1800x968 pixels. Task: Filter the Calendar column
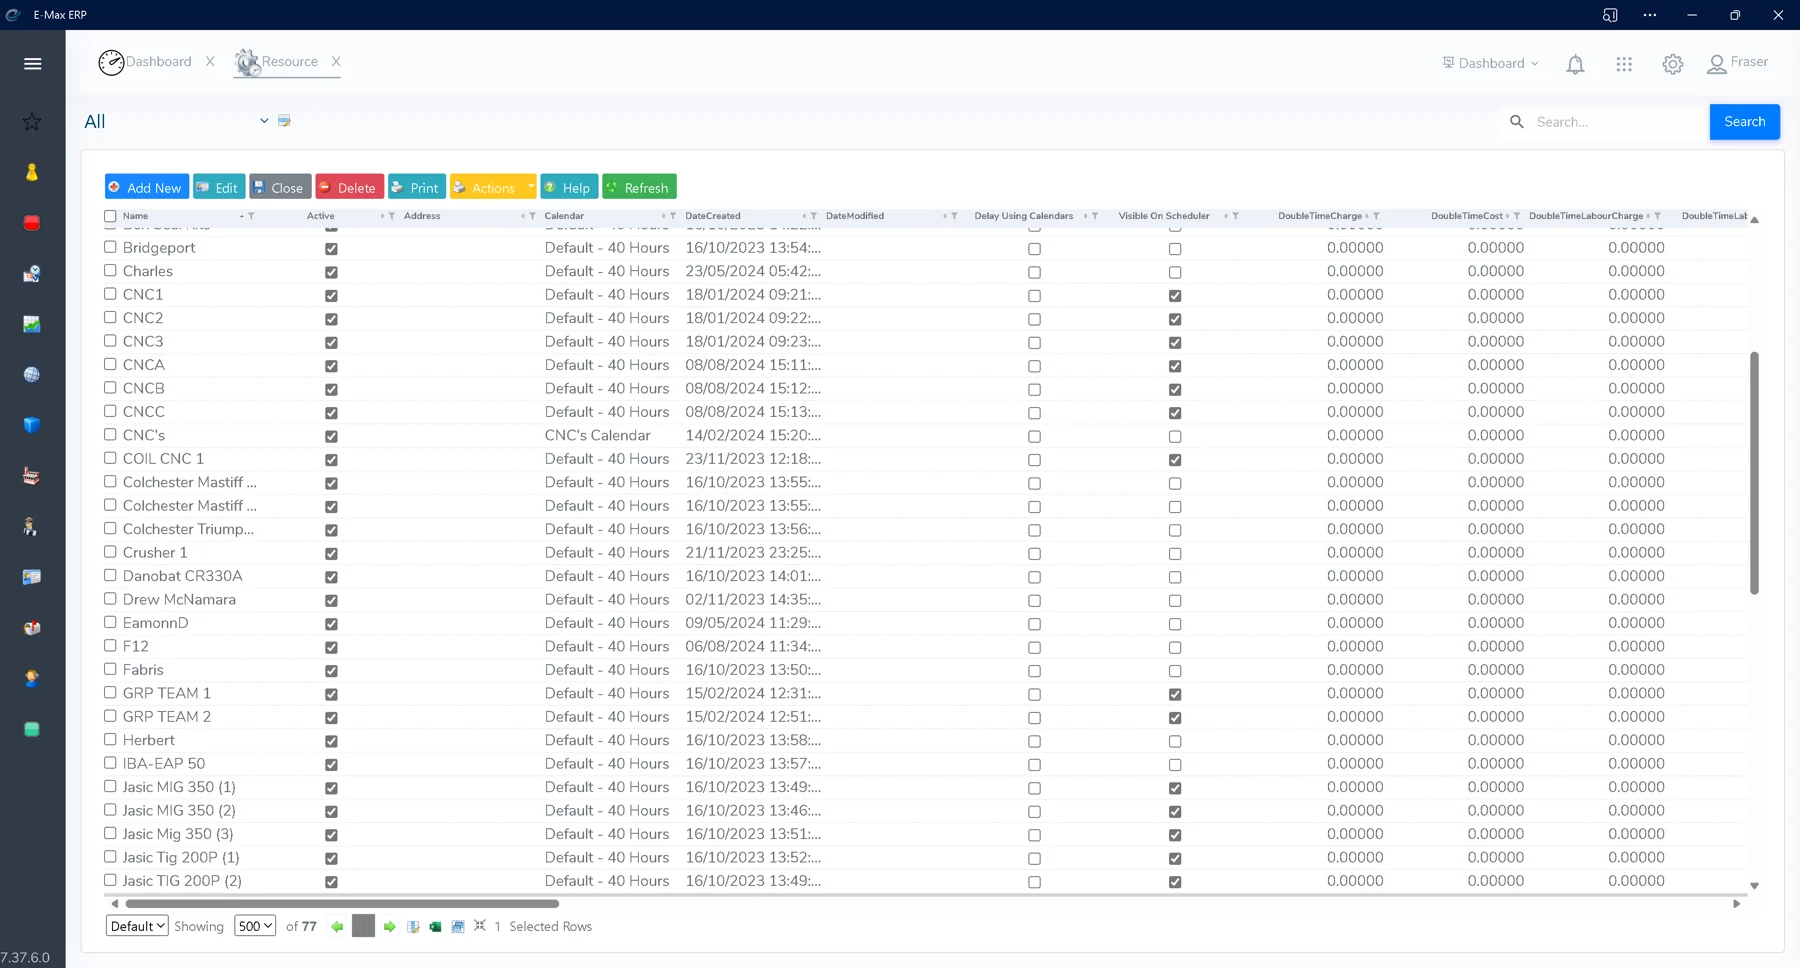[x=673, y=216]
